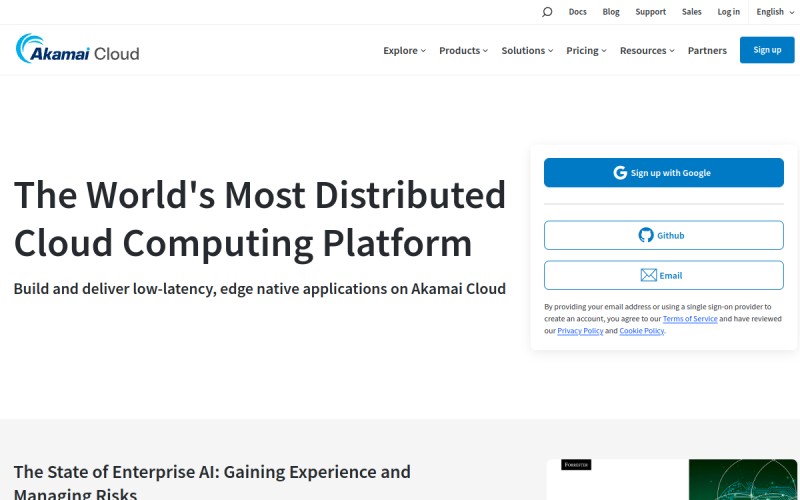Expand the Explore menu
Screen dimensions: 800x500
tap(404, 51)
